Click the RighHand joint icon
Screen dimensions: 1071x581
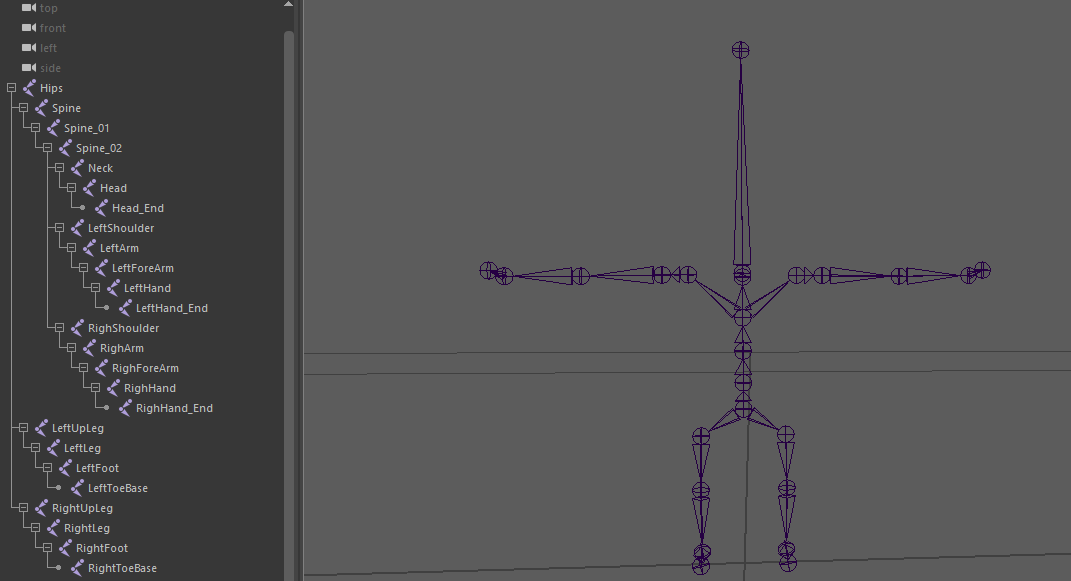[x=113, y=388]
